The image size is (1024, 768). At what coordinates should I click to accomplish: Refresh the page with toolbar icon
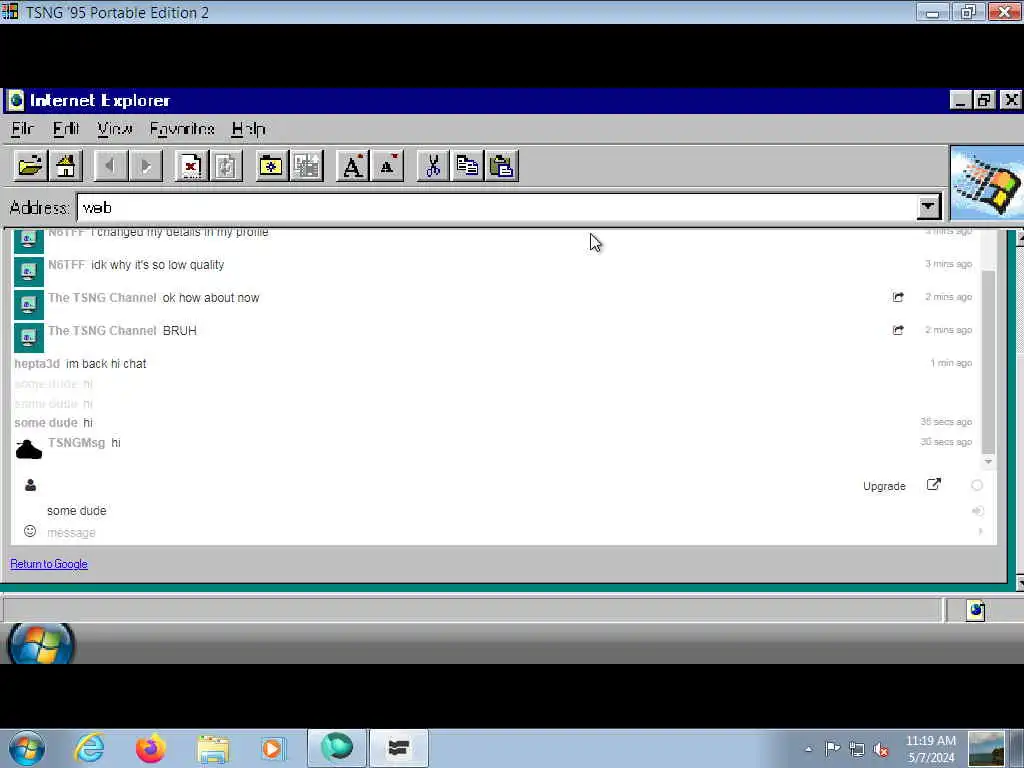click(226, 166)
